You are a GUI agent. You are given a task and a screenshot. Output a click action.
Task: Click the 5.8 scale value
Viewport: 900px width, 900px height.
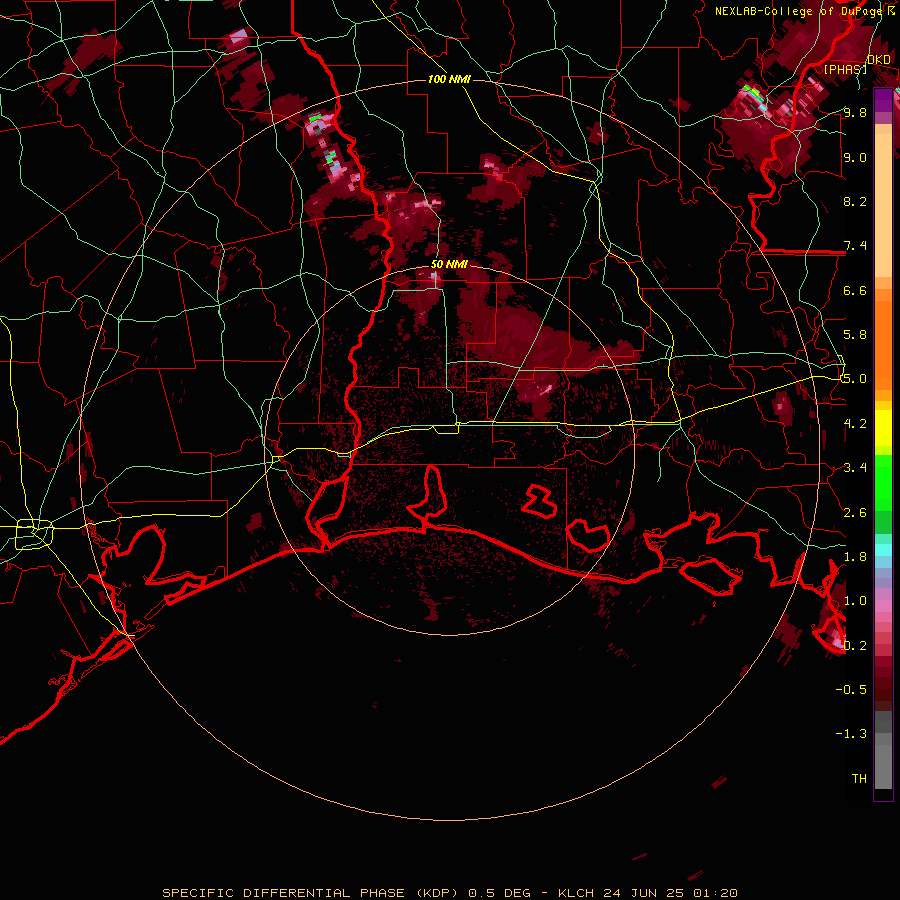855,335
